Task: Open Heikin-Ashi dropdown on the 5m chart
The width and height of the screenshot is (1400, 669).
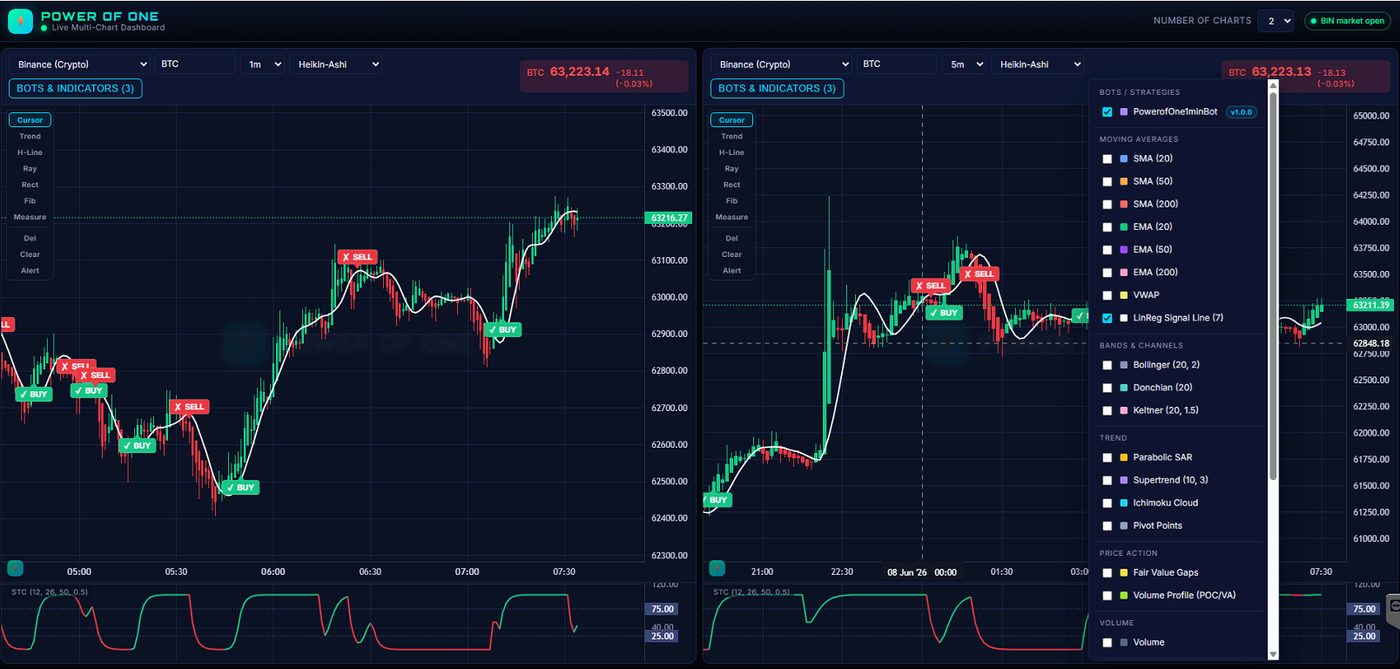Action: point(1038,64)
